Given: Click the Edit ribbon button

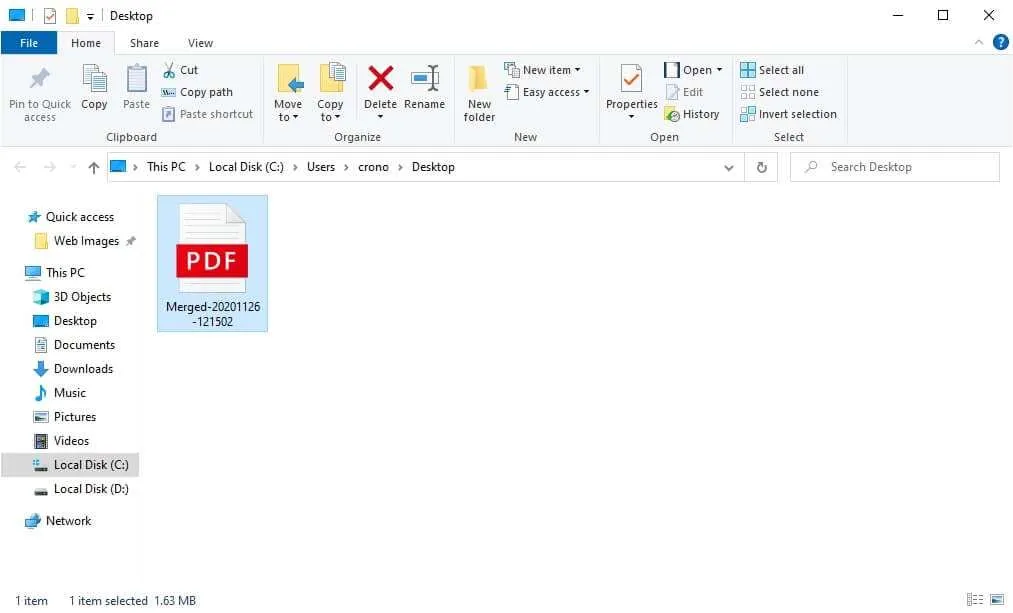Looking at the screenshot, I should tap(684, 92).
